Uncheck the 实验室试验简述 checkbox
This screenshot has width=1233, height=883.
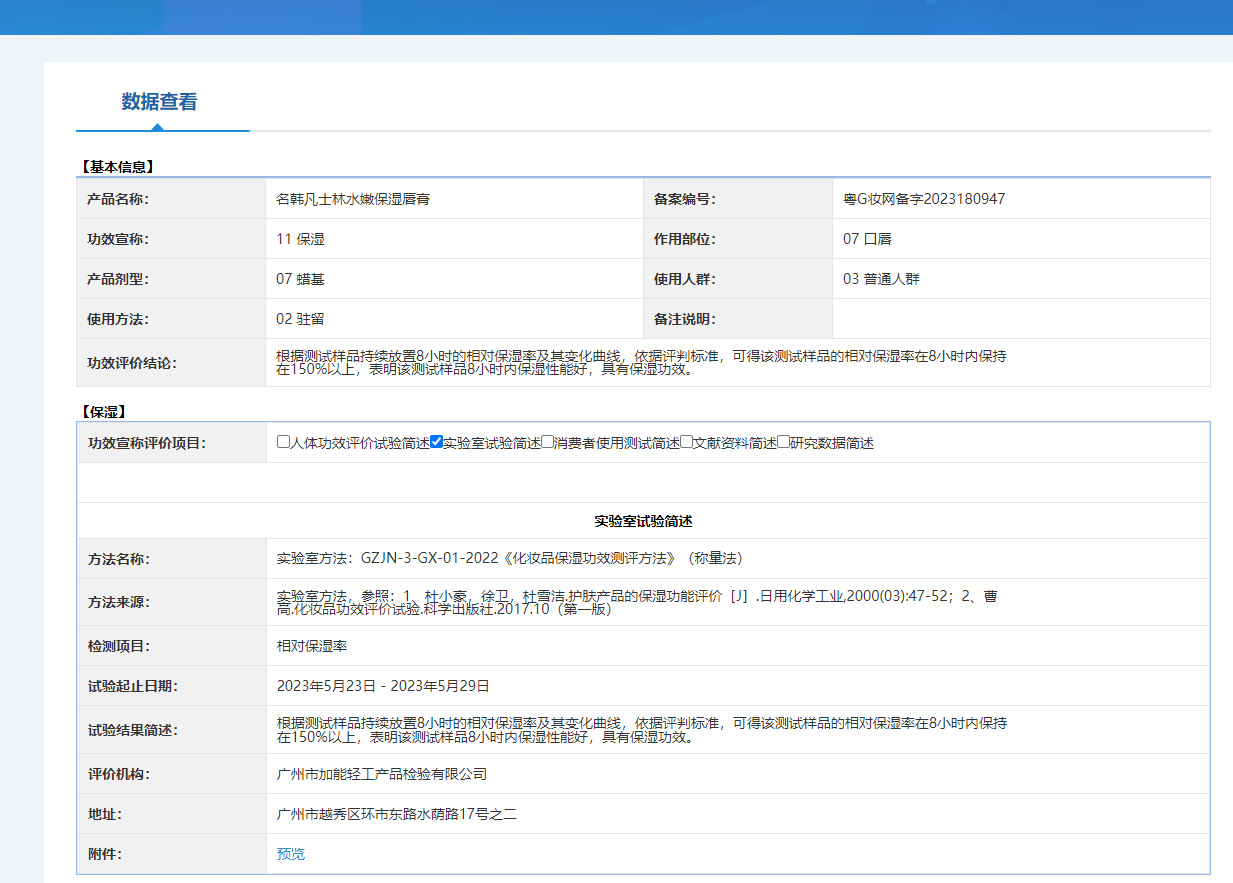pyautogui.click(x=436, y=442)
